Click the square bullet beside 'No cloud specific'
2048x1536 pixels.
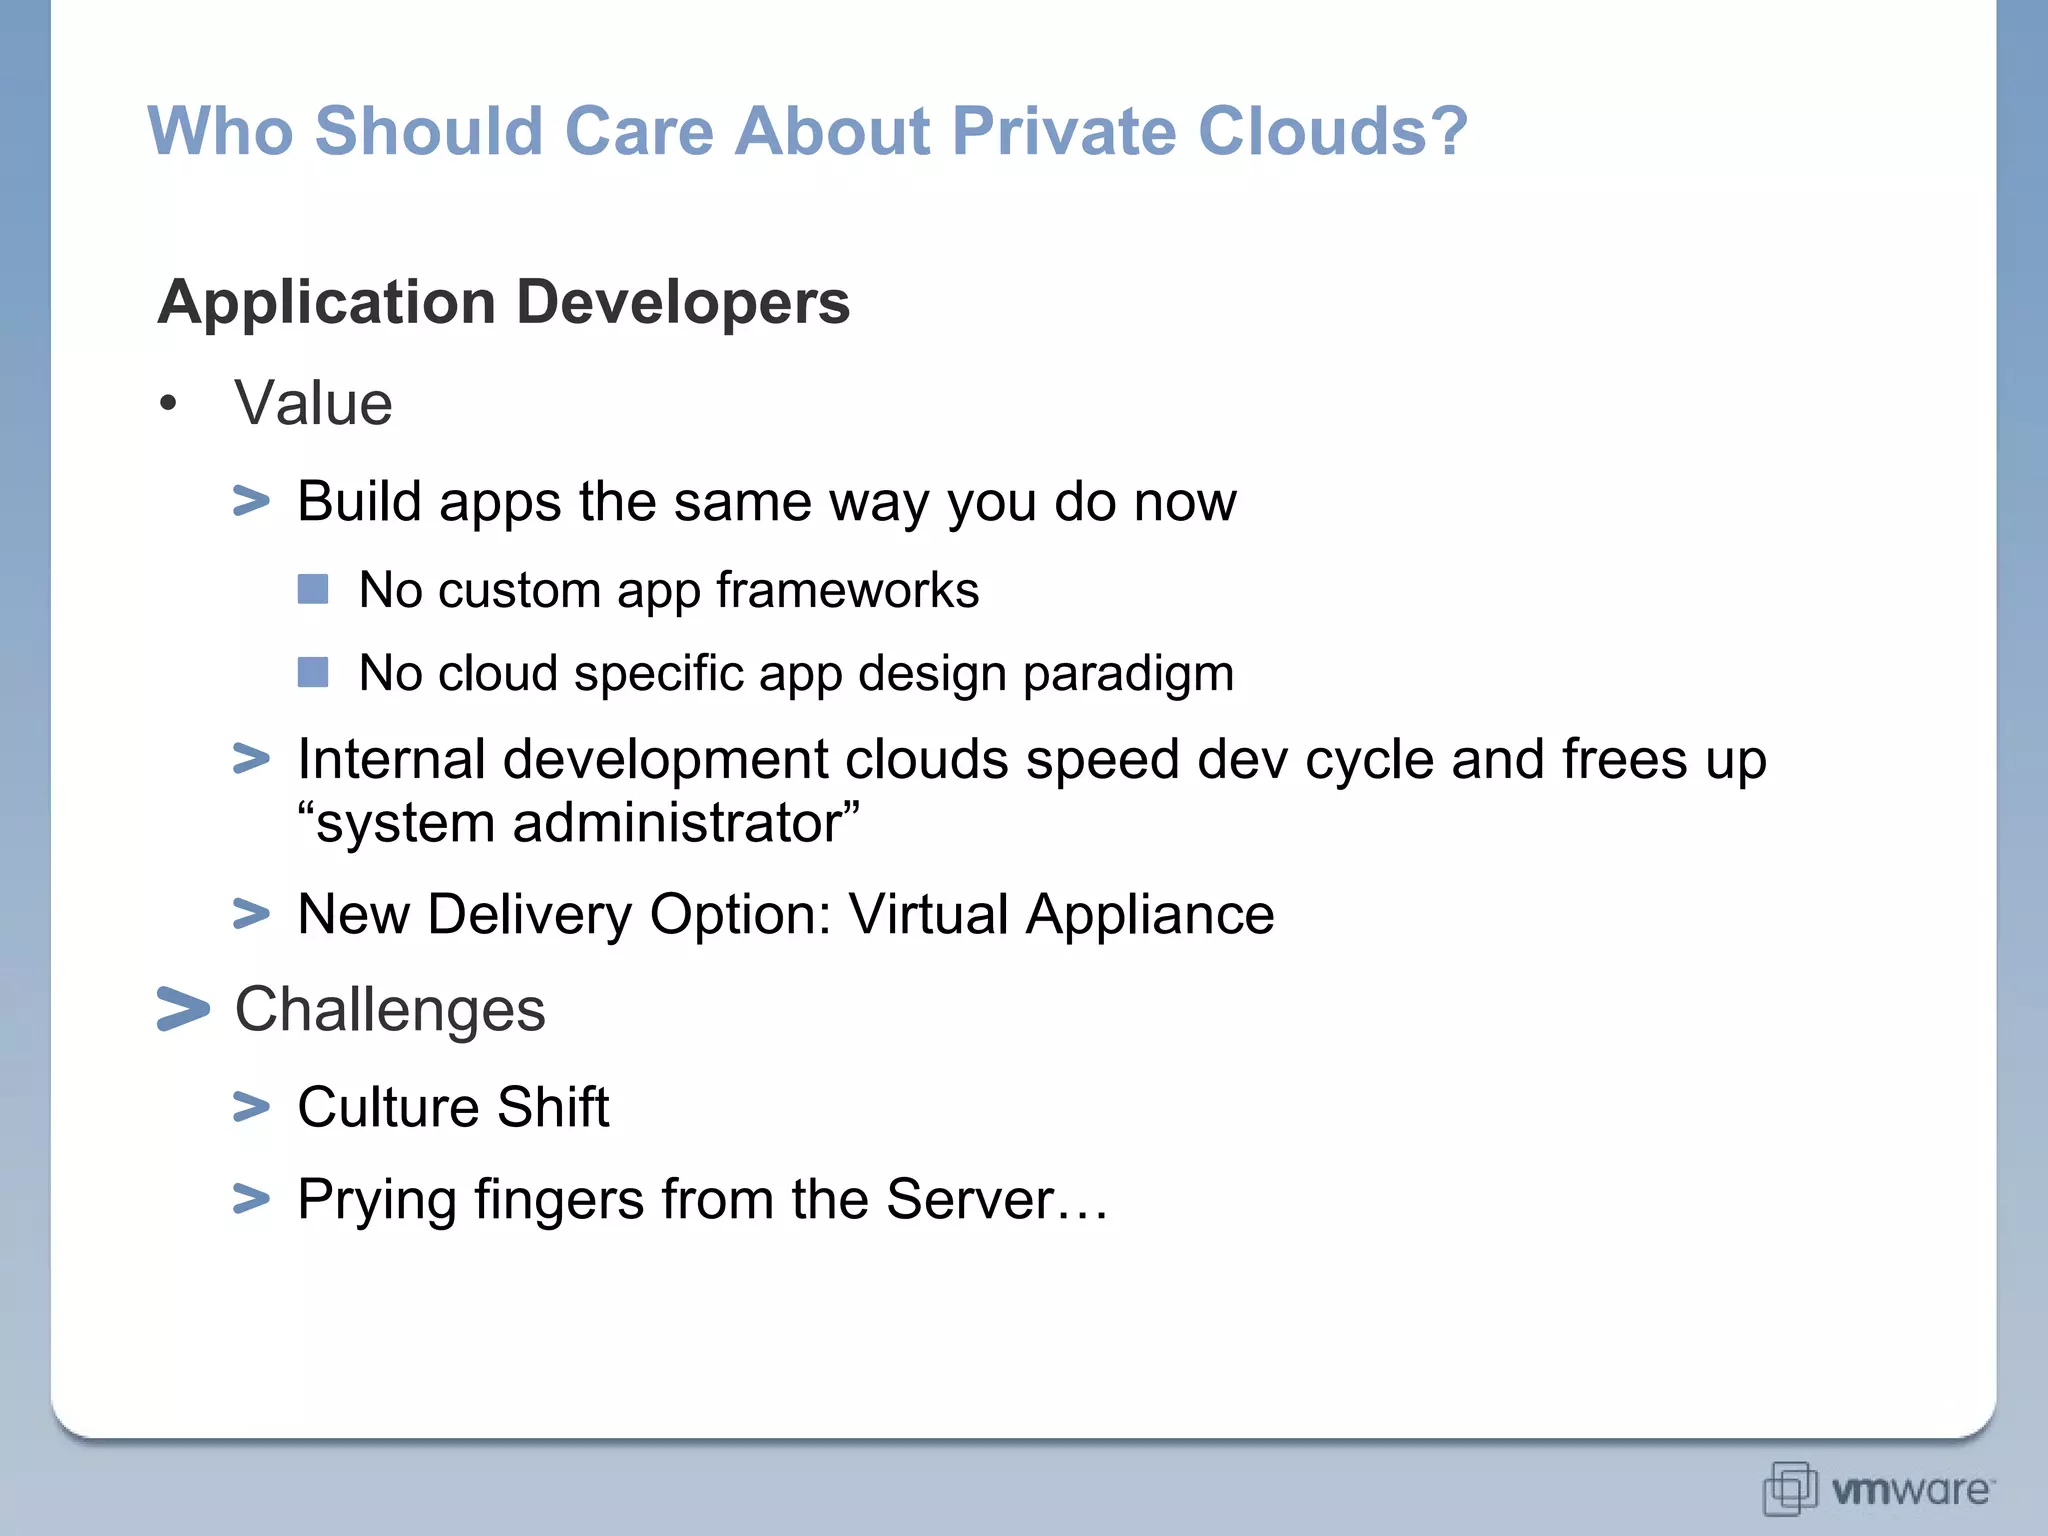tap(313, 672)
